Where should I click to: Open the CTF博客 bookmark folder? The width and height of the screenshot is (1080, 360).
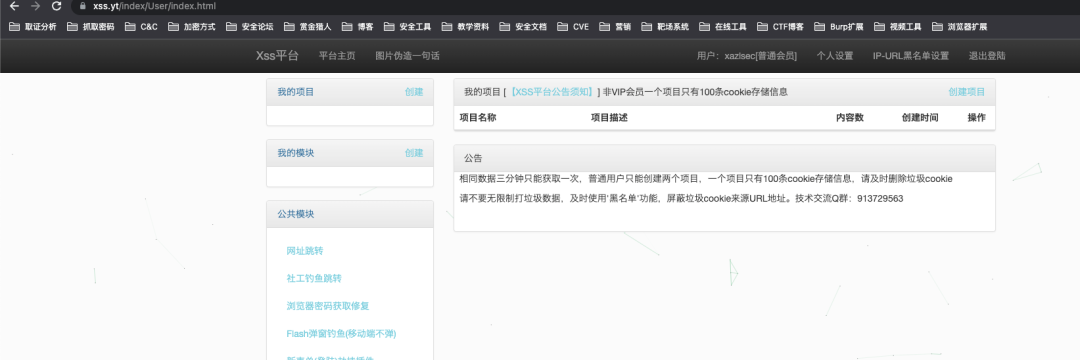[780, 27]
